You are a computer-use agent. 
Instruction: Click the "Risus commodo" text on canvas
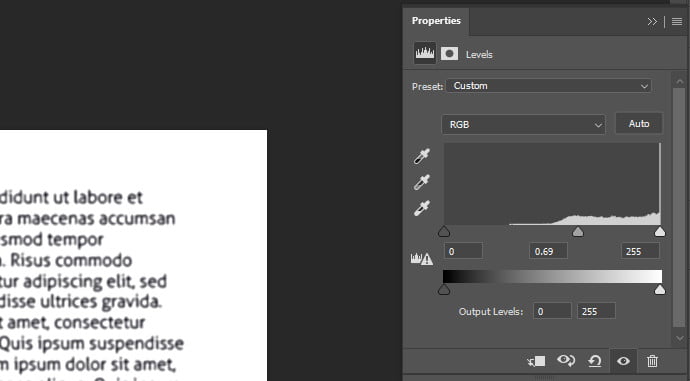coord(71,260)
